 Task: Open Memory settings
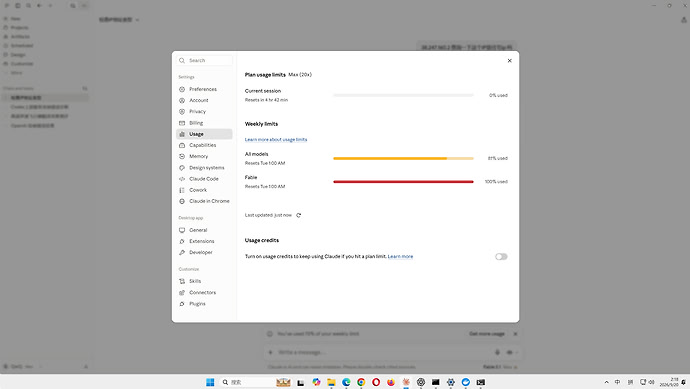click(204, 157)
